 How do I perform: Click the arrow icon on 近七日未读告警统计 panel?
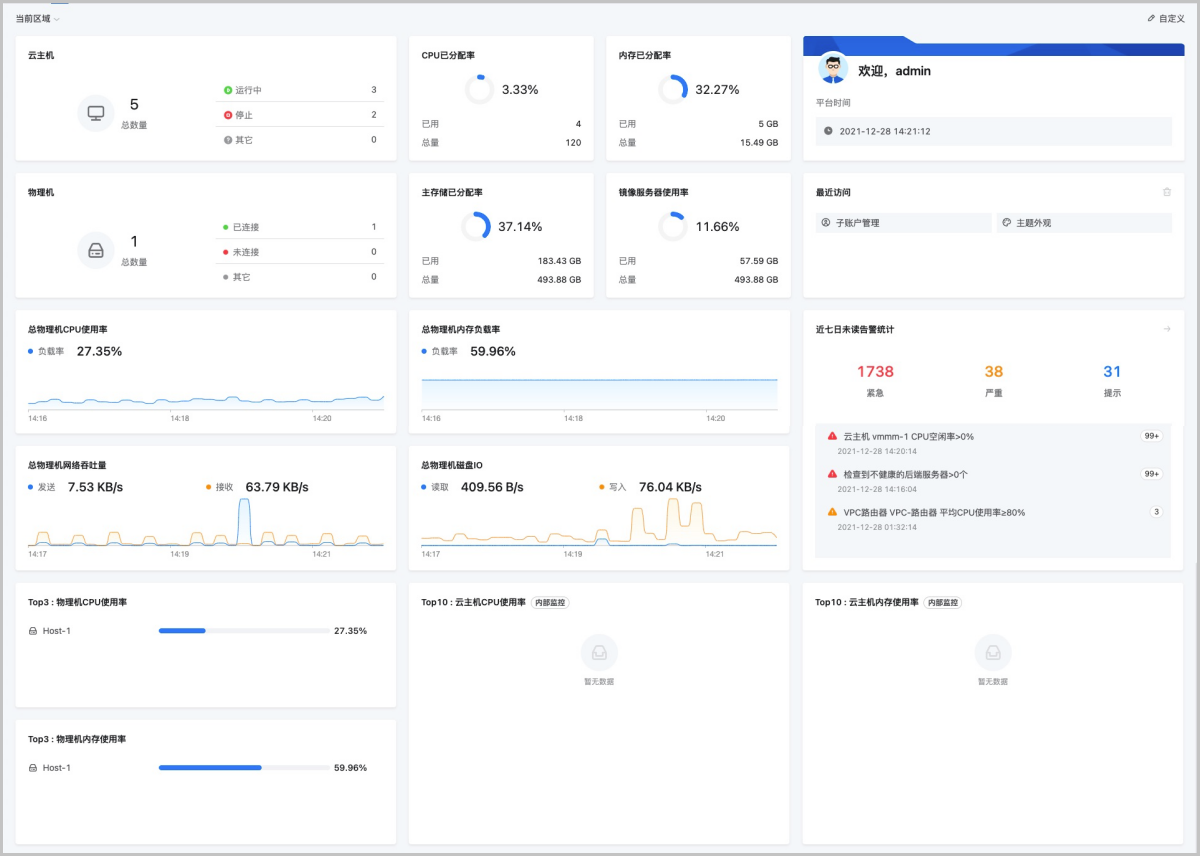(x=1166, y=330)
